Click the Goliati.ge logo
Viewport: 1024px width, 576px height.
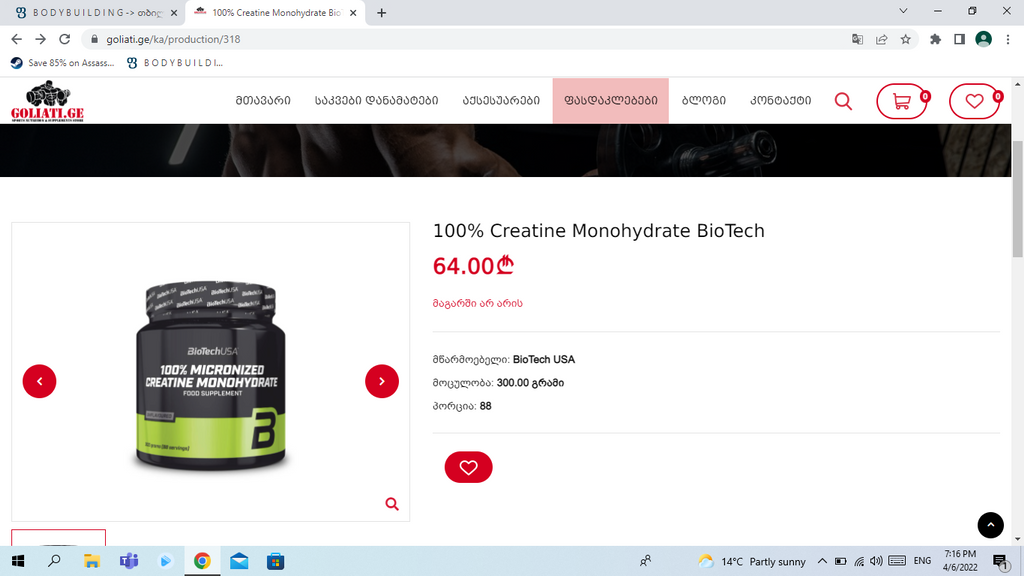tap(47, 101)
